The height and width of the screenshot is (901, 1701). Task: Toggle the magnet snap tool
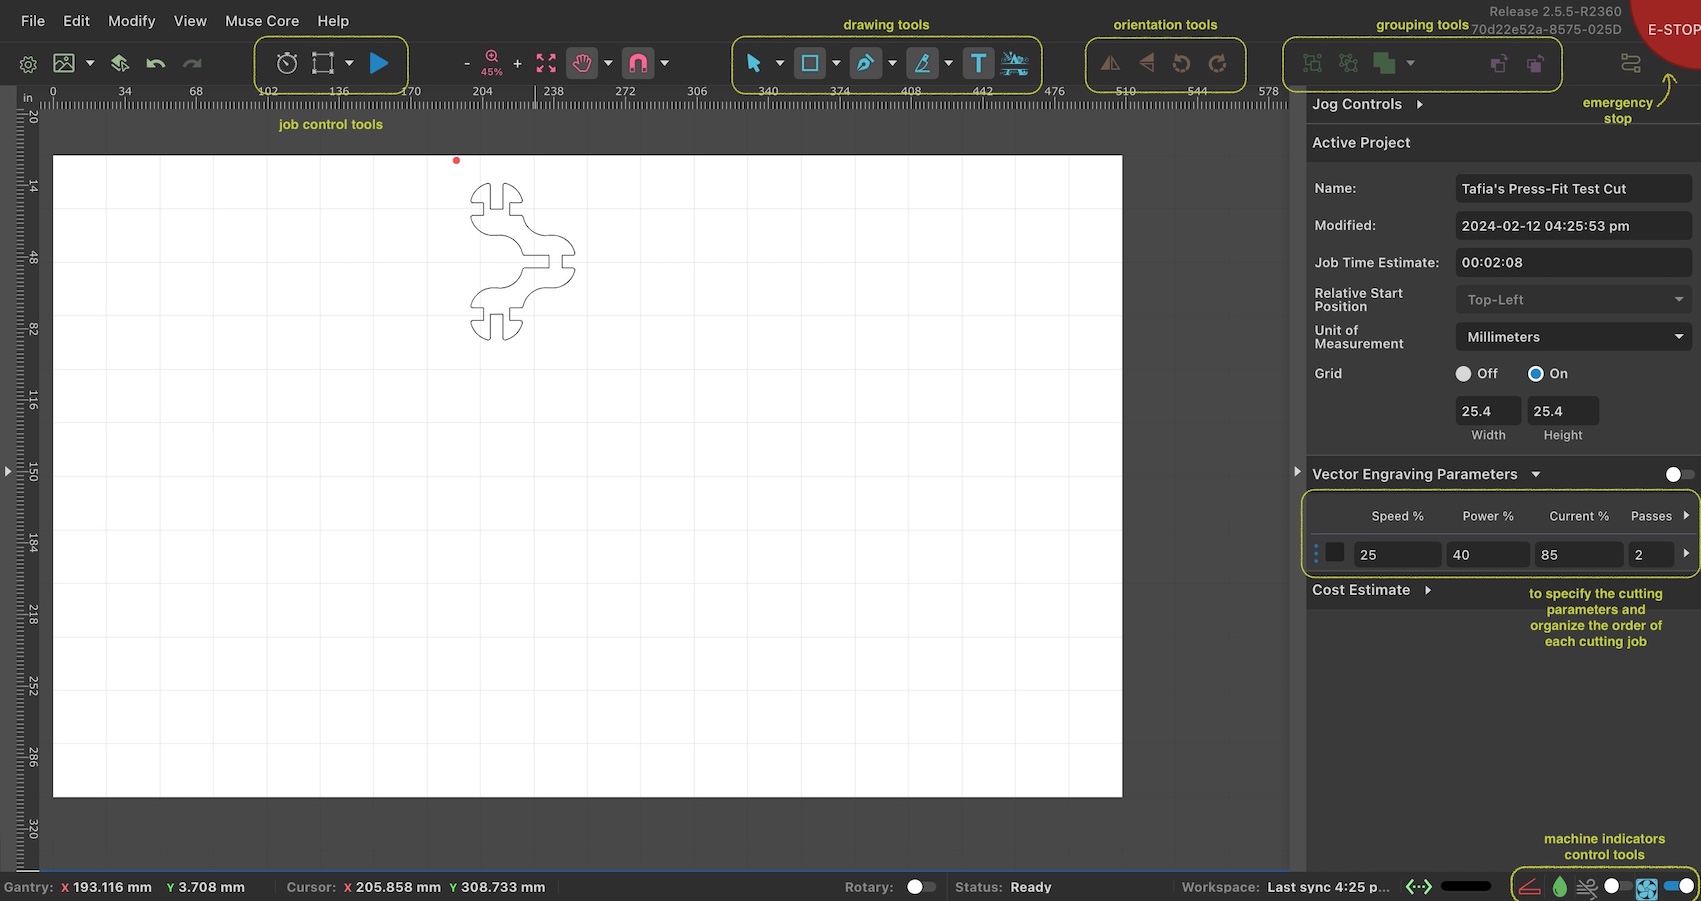click(638, 63)
